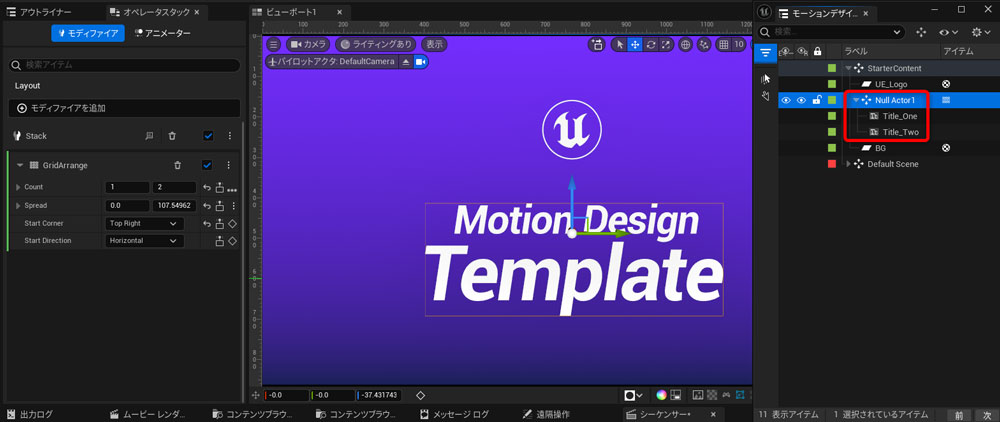Click the Spread 107.54962 value field
The image size is (1000, 422).
(174, 206)
